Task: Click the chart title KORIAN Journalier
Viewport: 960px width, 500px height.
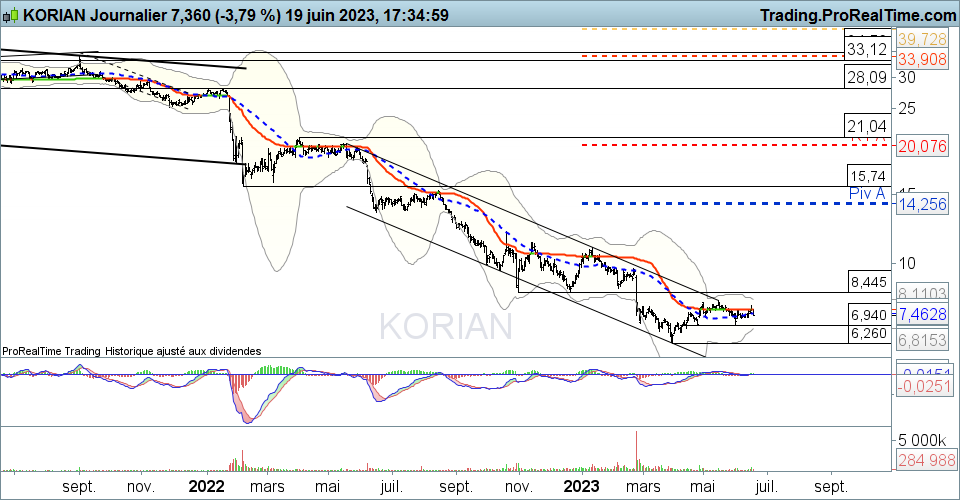Action: [x=95, y=15]
